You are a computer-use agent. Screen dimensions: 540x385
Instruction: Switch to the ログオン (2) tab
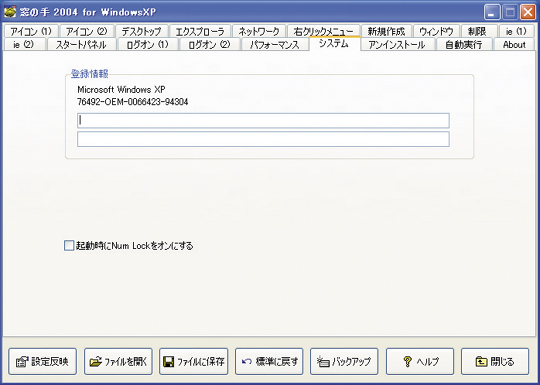click(210, 44)
